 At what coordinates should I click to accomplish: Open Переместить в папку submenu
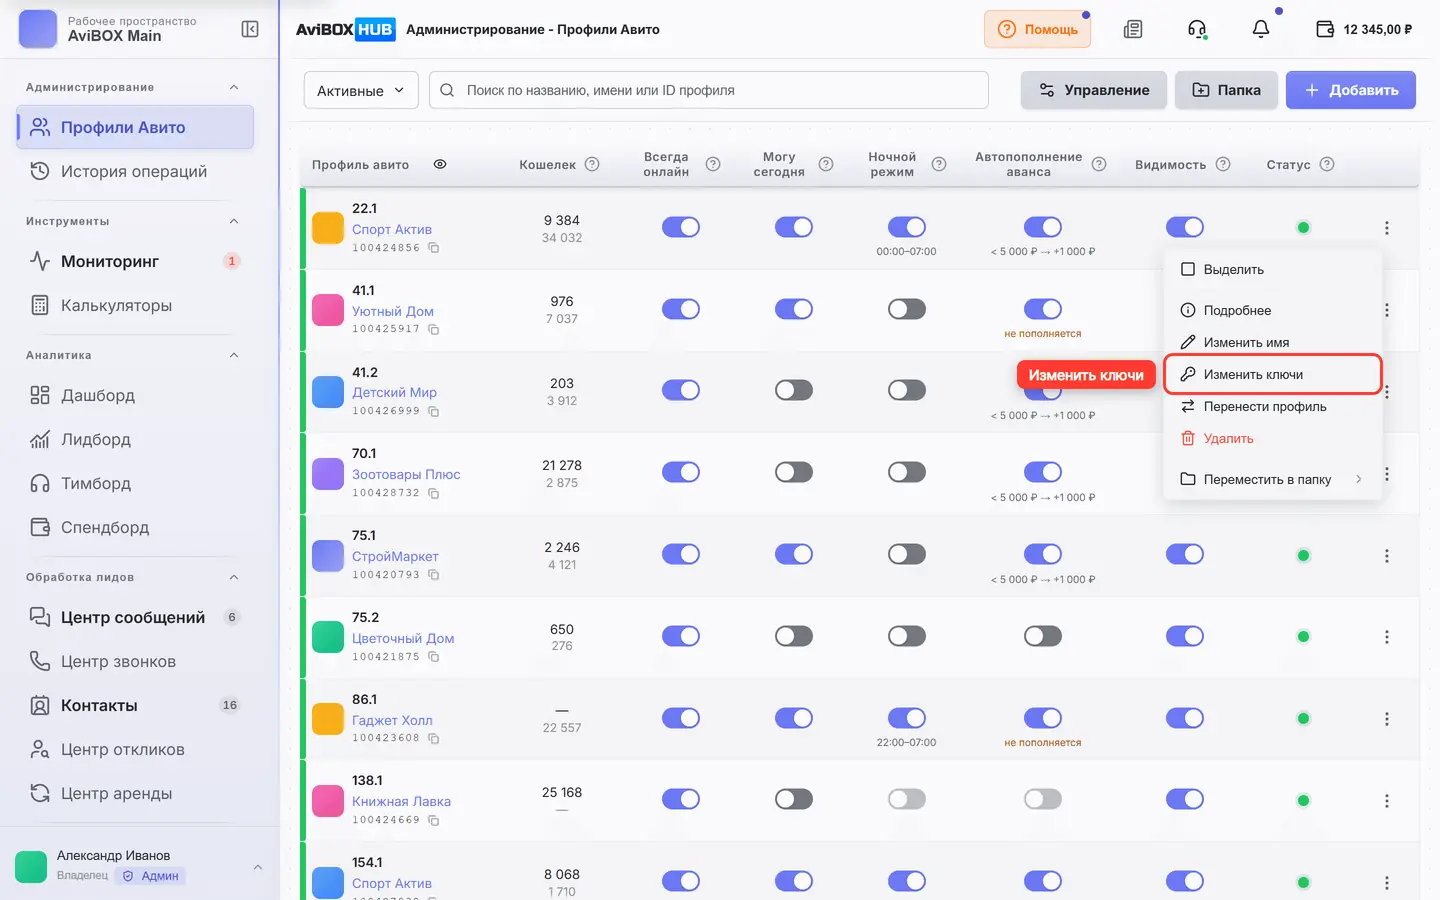(x=1273, y=479)
